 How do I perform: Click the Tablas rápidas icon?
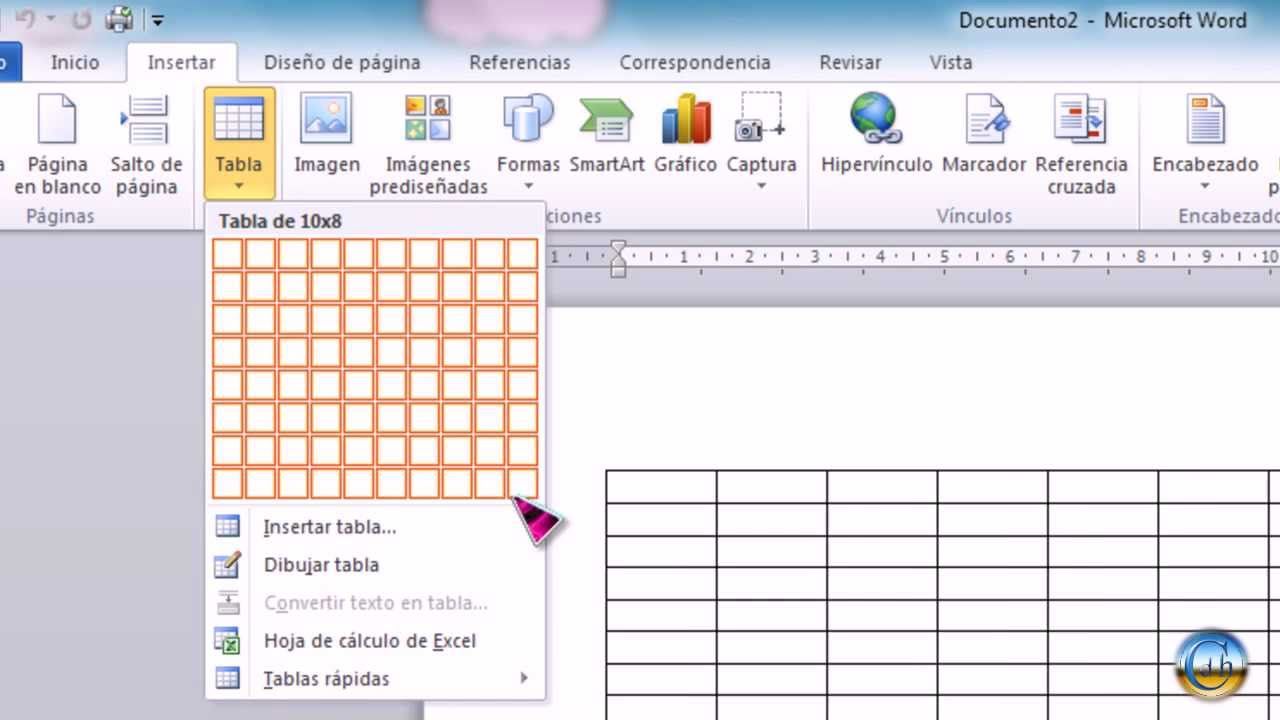(x=228, y=679)
